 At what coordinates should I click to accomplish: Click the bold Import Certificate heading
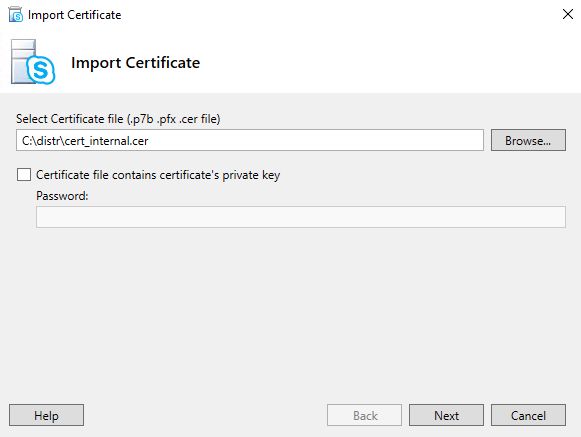point(135,63)
